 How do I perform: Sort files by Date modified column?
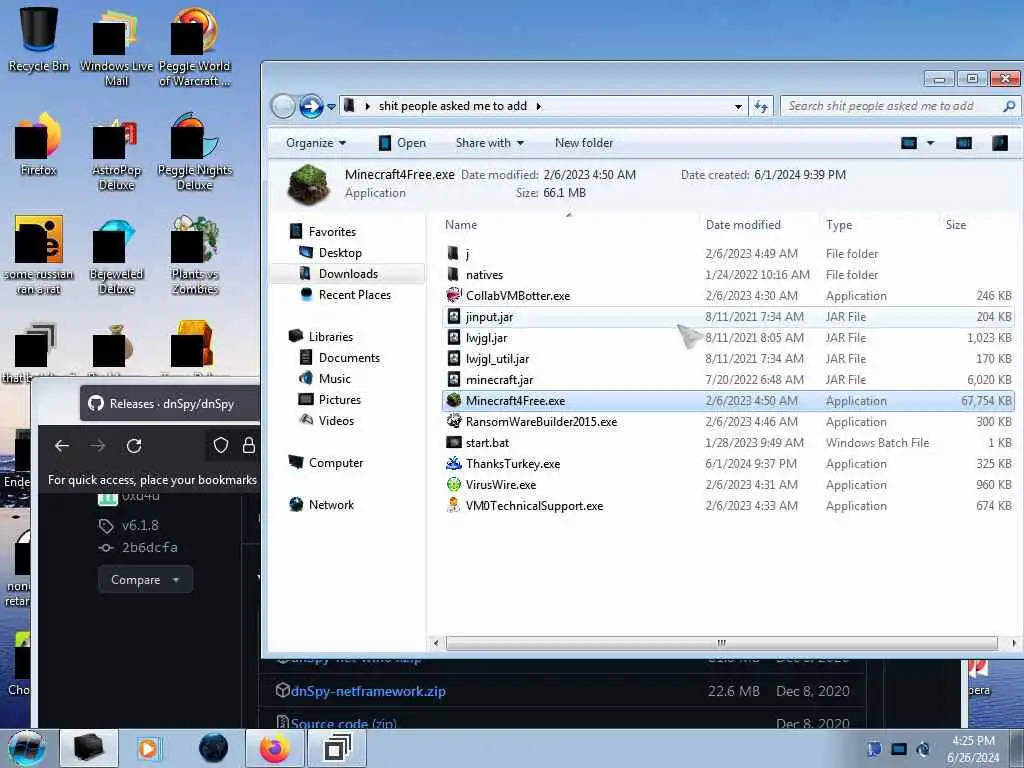pos(759,225)
